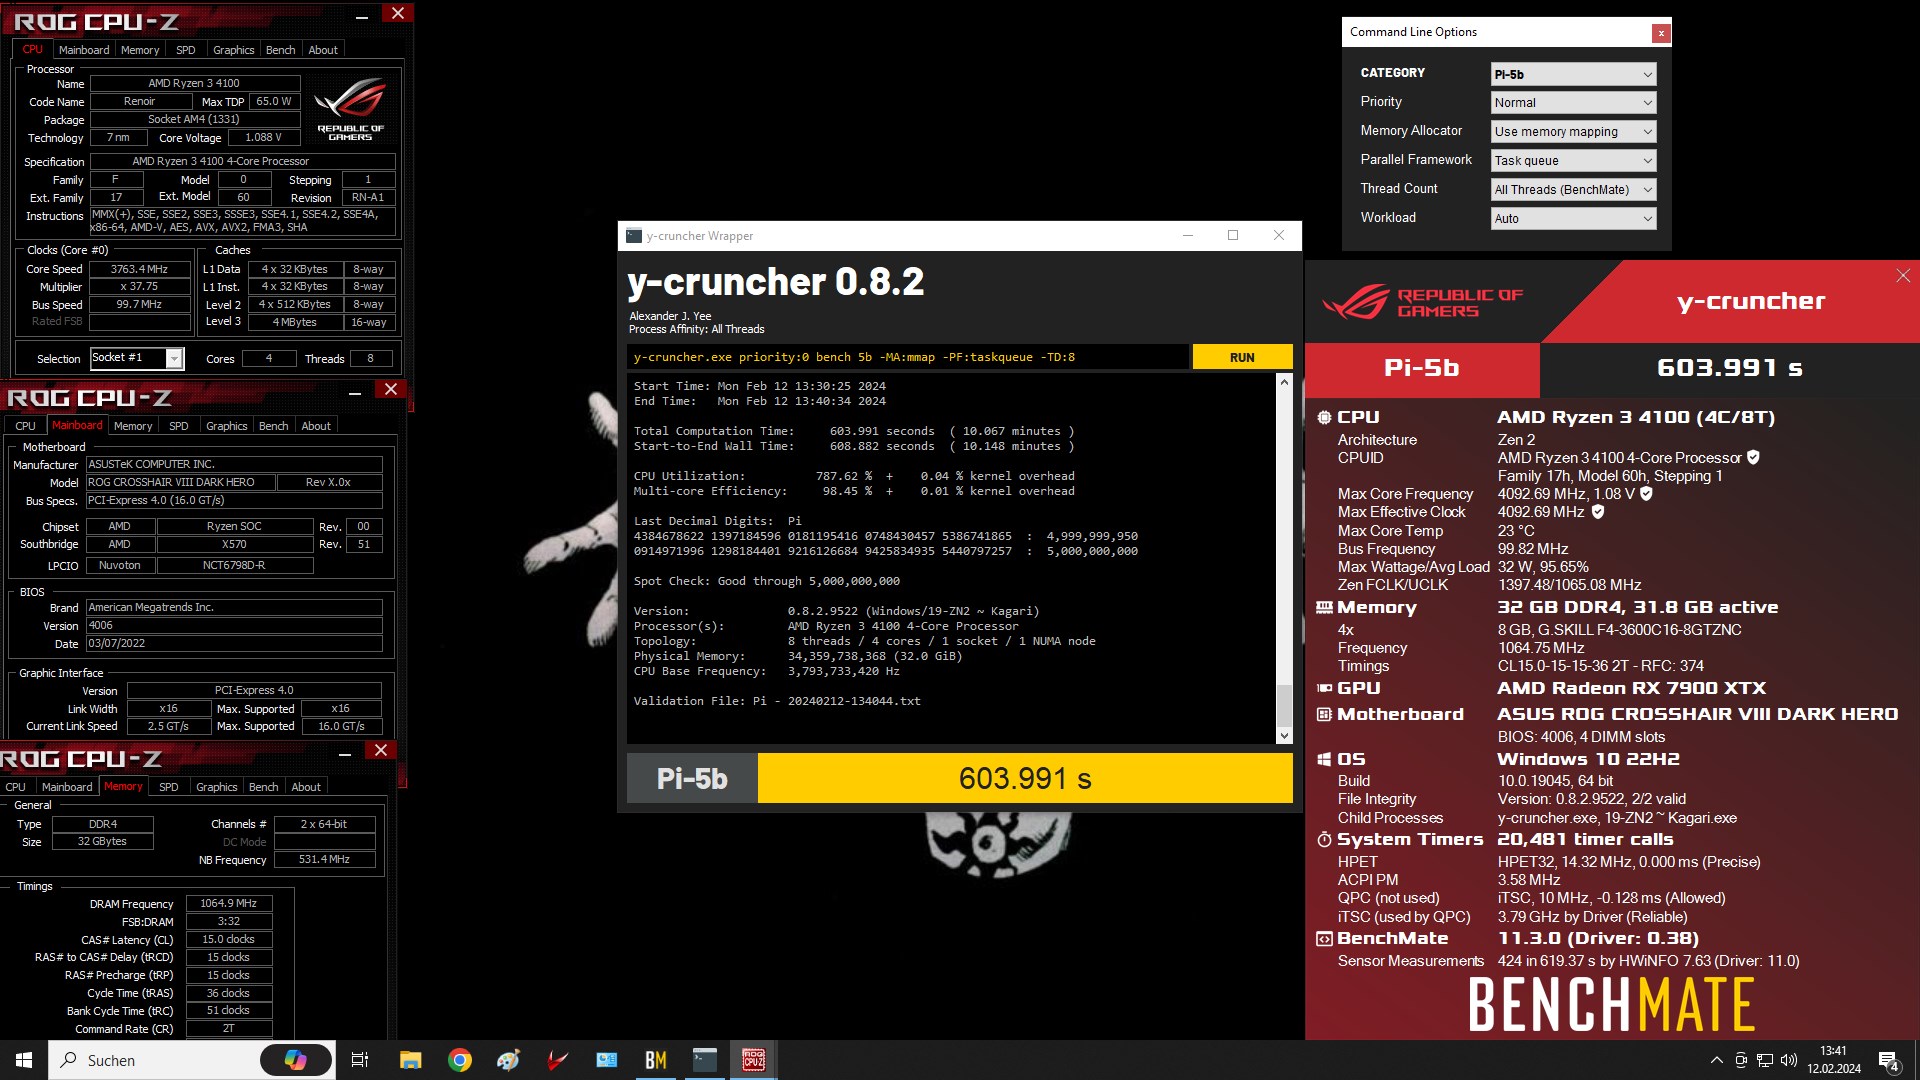Image resolution: width=1920 pixels, height=1080 pixels.
Task: Click the Windows OS icon in BenchMate panel
Action: click(x=1324, y=759)
